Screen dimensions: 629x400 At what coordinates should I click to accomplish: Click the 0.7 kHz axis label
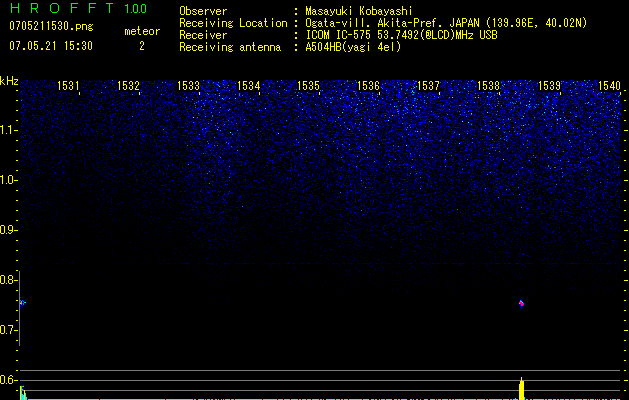click(8, 330)
